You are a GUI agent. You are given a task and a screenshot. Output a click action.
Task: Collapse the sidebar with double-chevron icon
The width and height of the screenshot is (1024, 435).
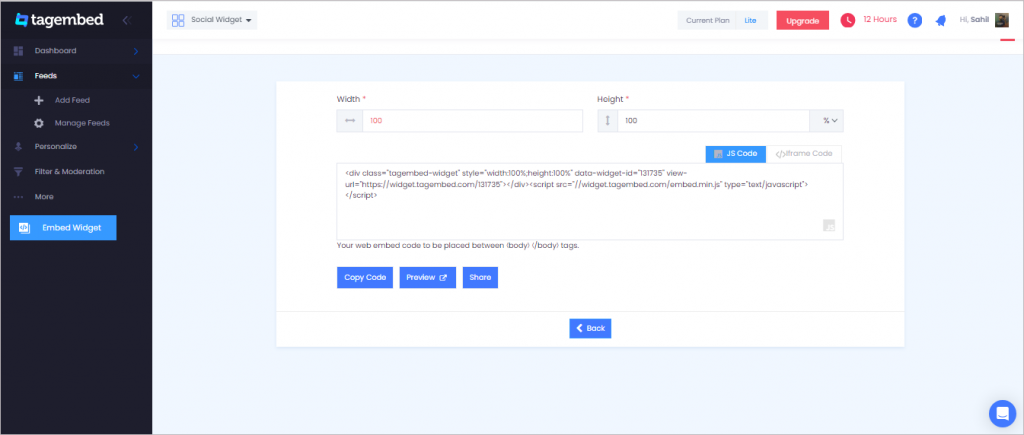127,20
